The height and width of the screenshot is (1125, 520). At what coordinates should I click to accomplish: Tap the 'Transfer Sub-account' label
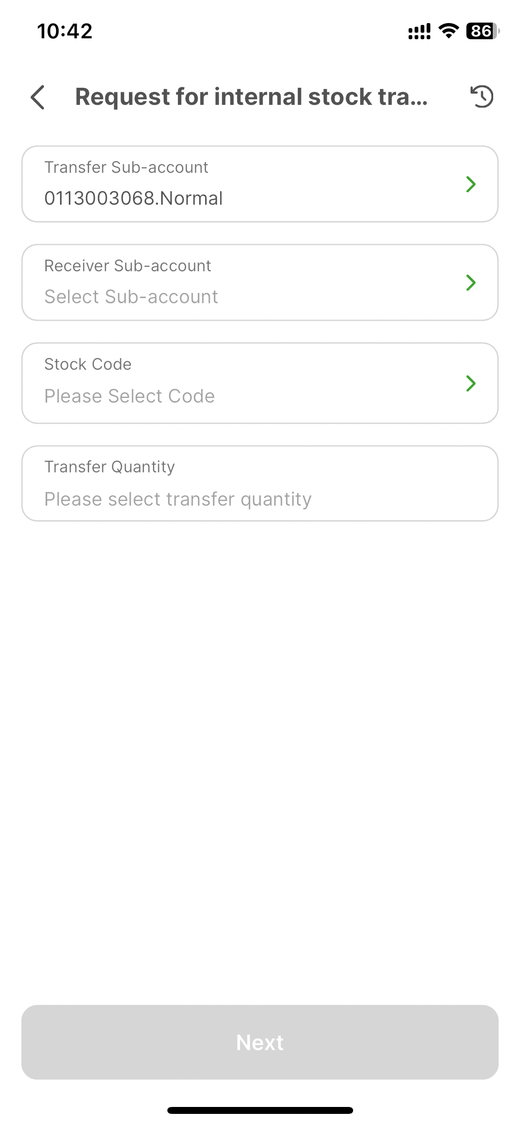point(126,167)
